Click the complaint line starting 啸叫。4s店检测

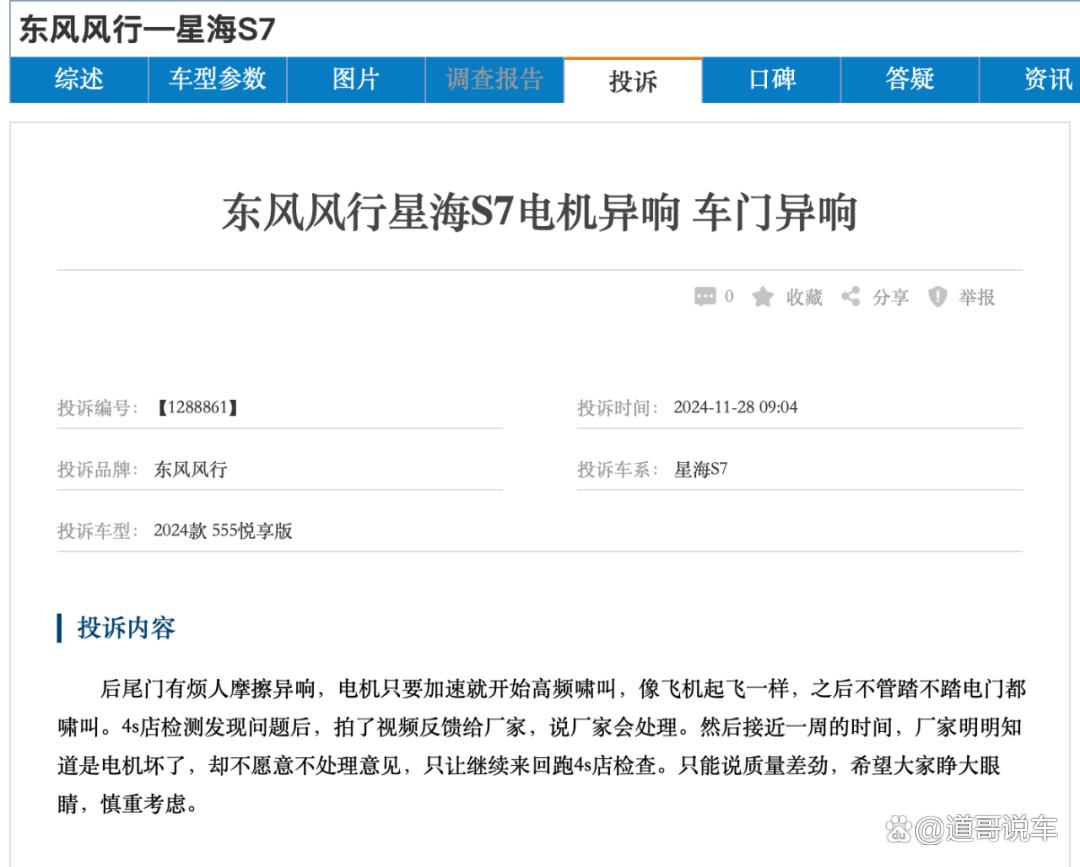(539, 727)
